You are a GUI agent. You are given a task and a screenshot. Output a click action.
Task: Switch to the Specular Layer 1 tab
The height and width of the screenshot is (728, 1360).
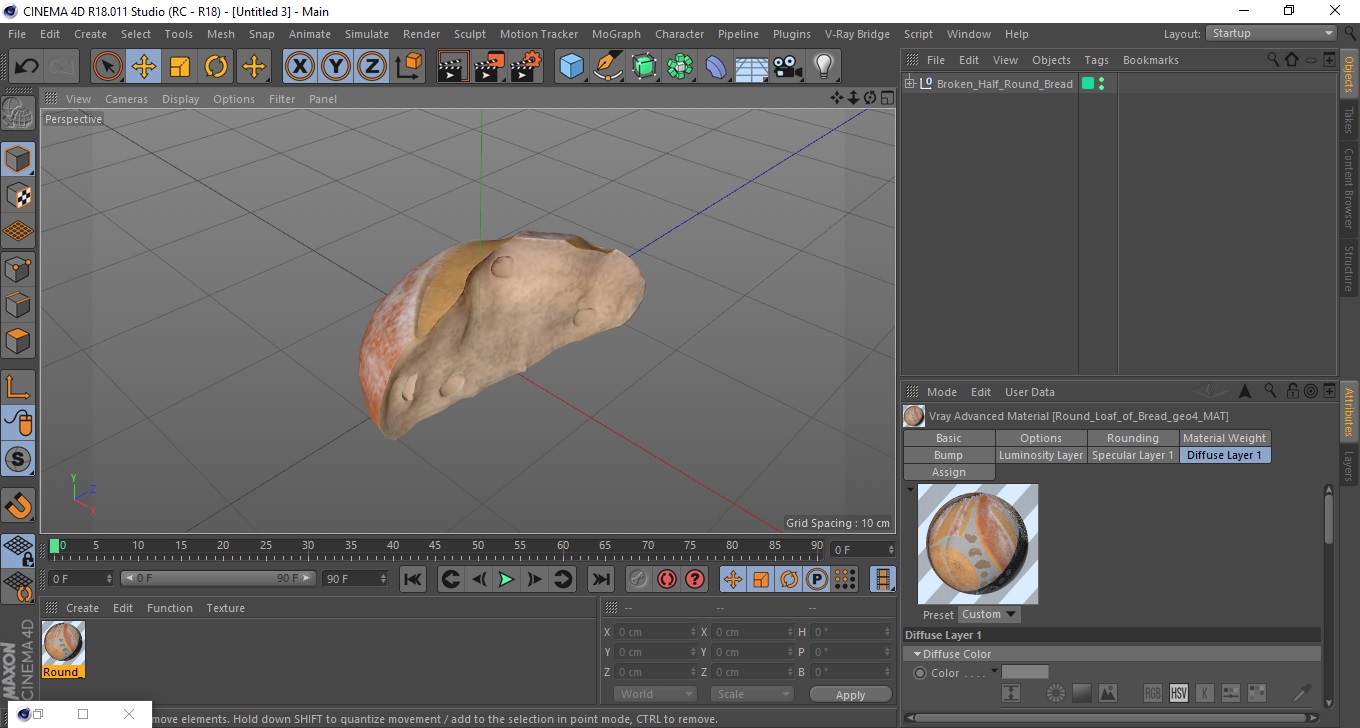(1132, 455)
